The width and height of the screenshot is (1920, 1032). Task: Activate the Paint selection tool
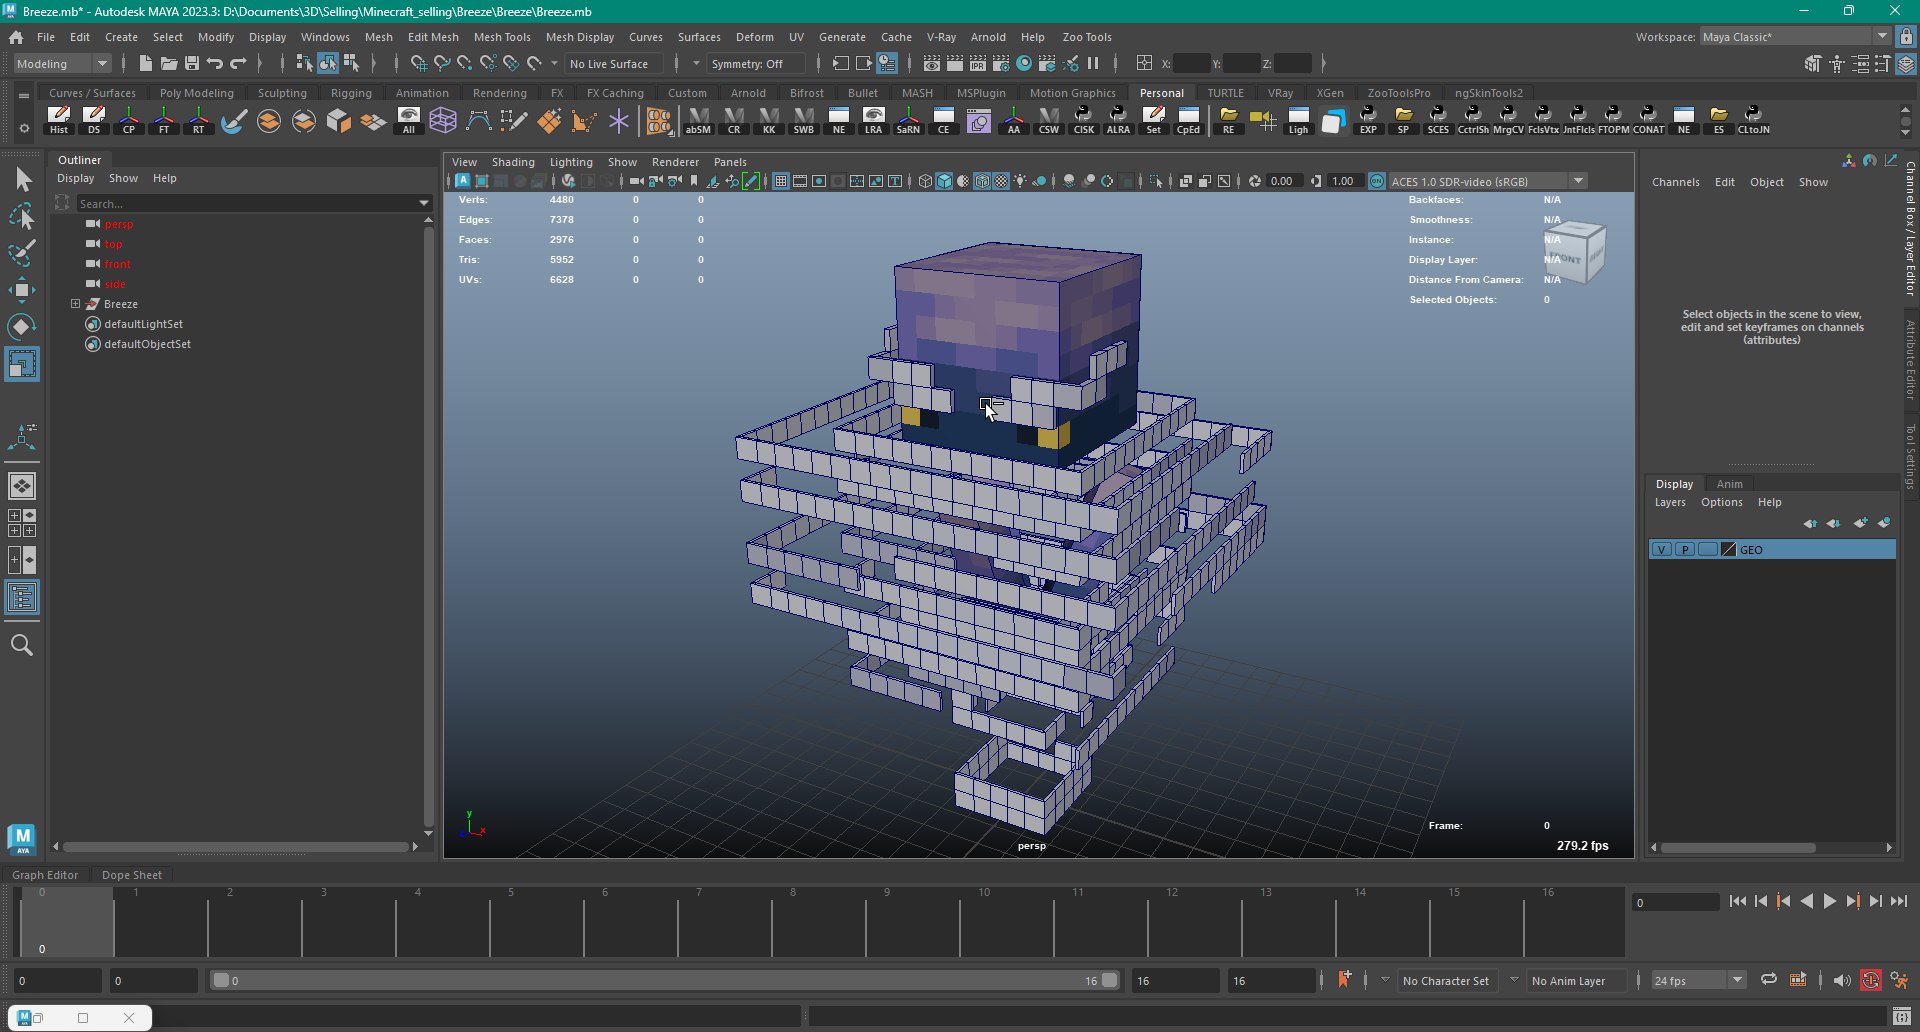(22, 252)
